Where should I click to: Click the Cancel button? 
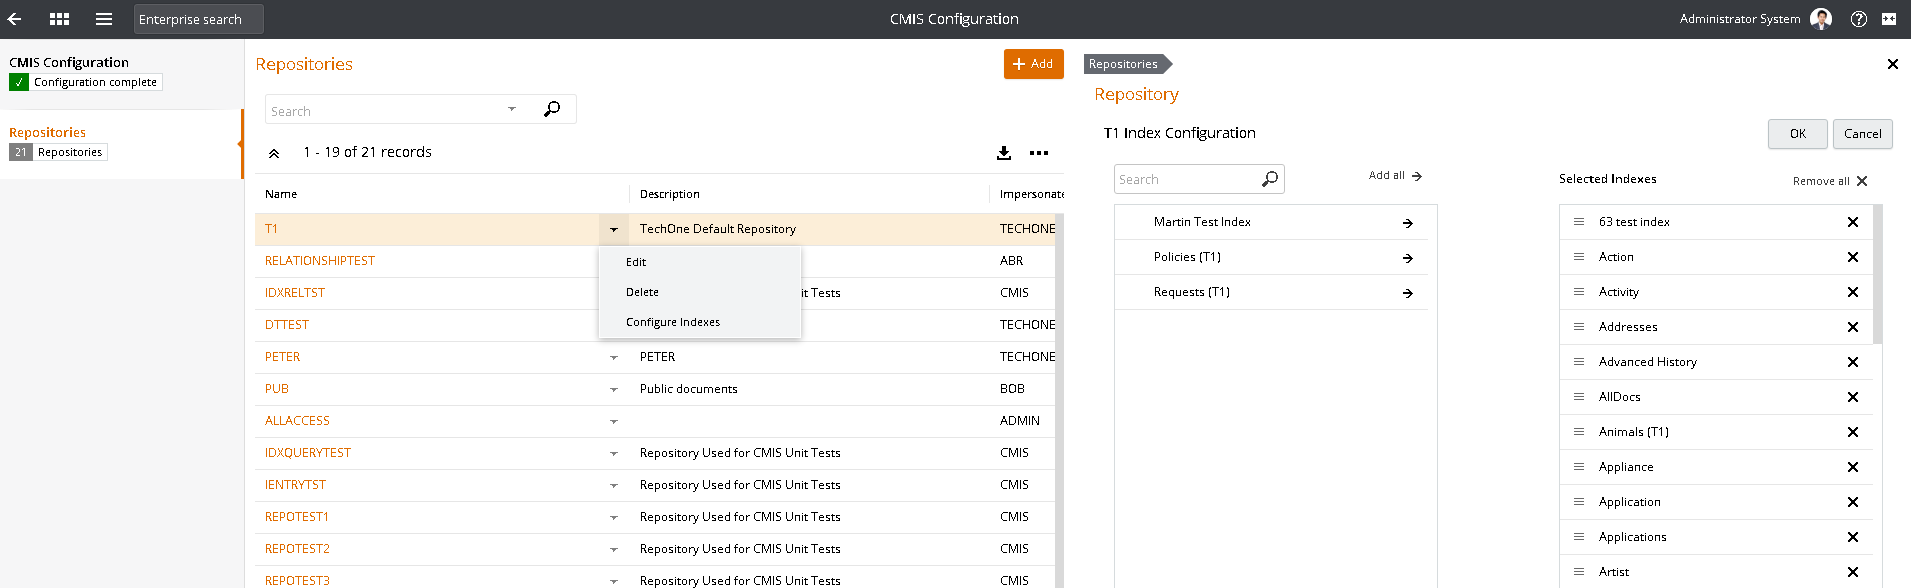(x=1862, y=134)
